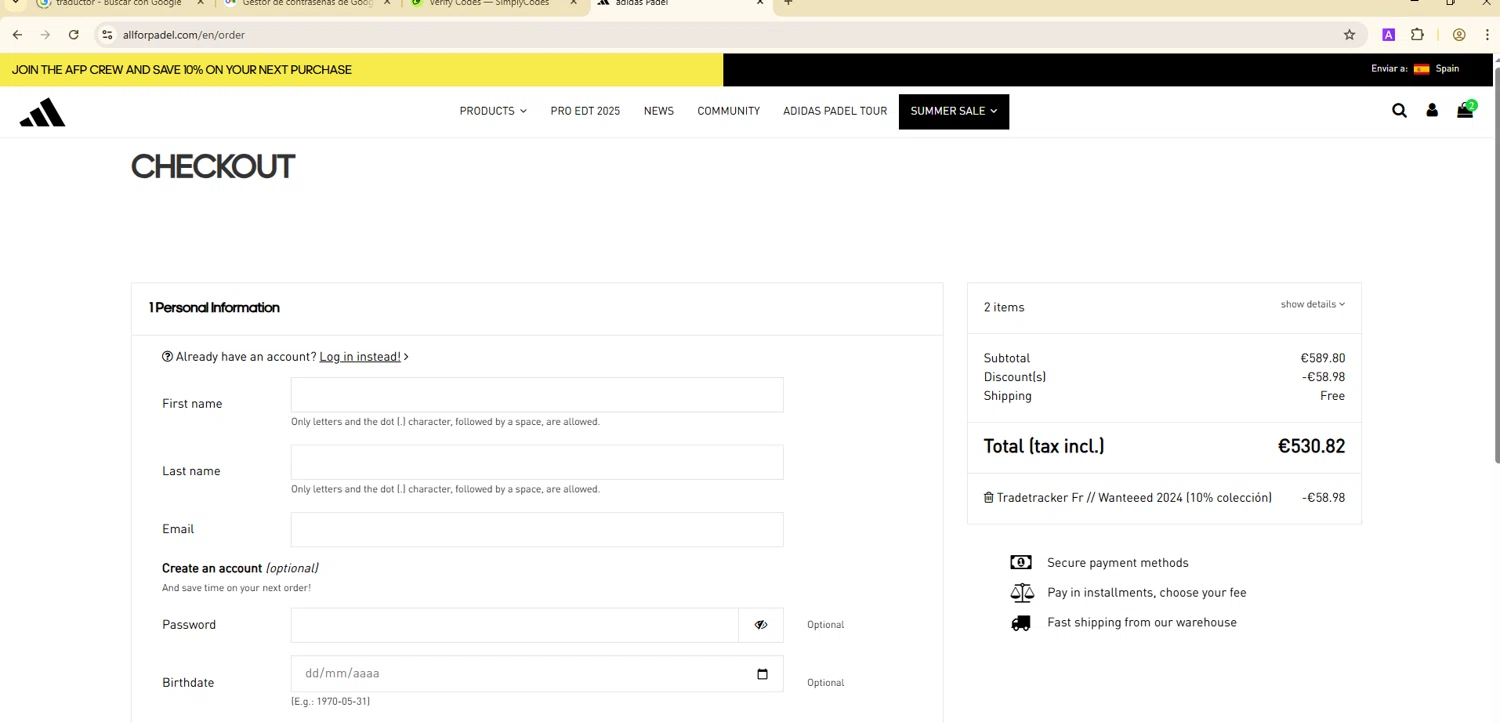Open the NEWS menu item
This screenshot has width=1500, height=723.
tap(659, 111)
